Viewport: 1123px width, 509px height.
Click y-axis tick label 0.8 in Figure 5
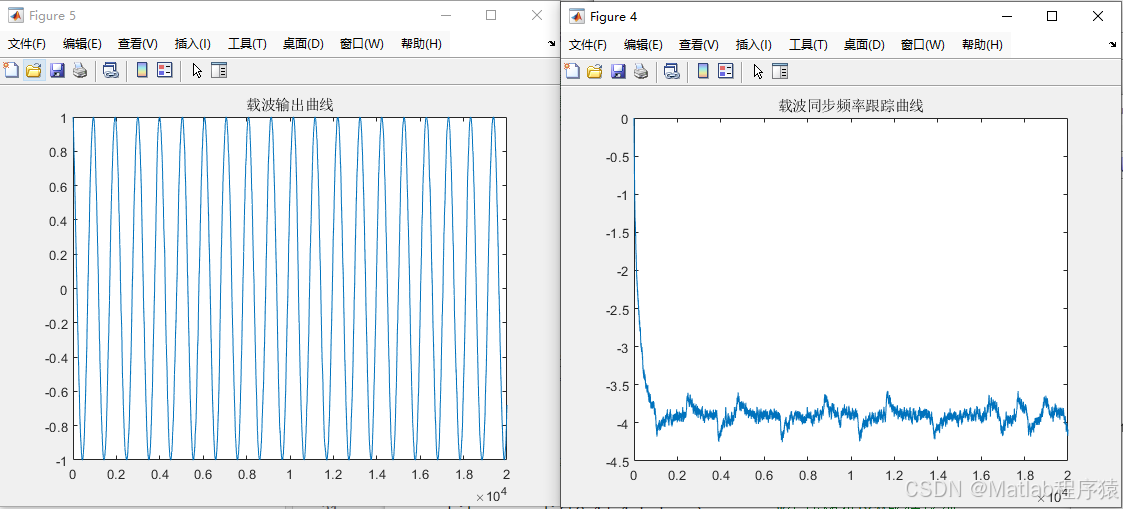pos(59,152)
